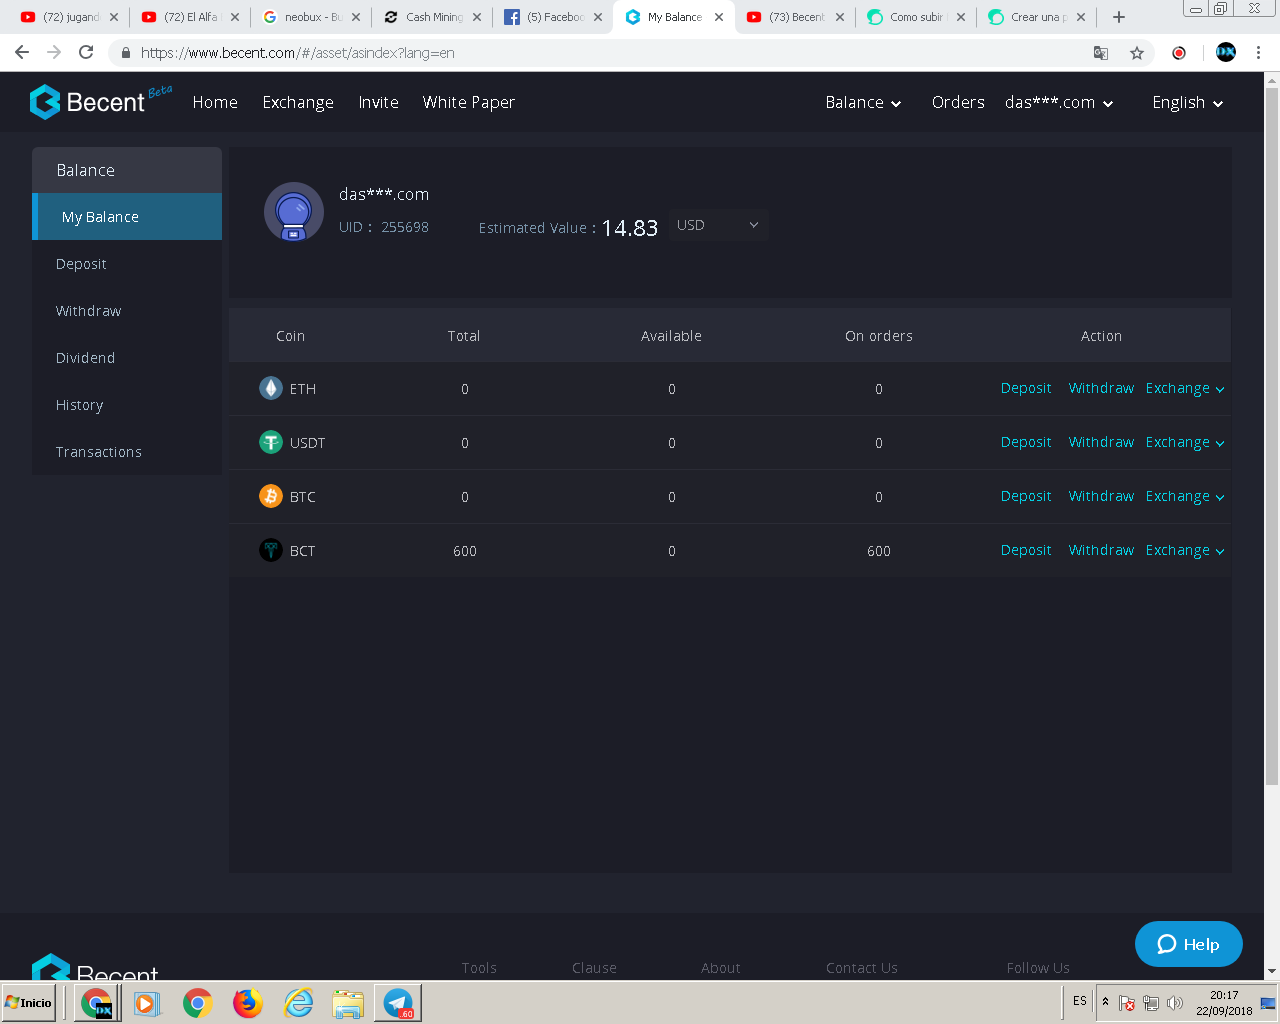Click Deposit link for ETH
This screenshot has height=1024, width=1280.
1026,388
